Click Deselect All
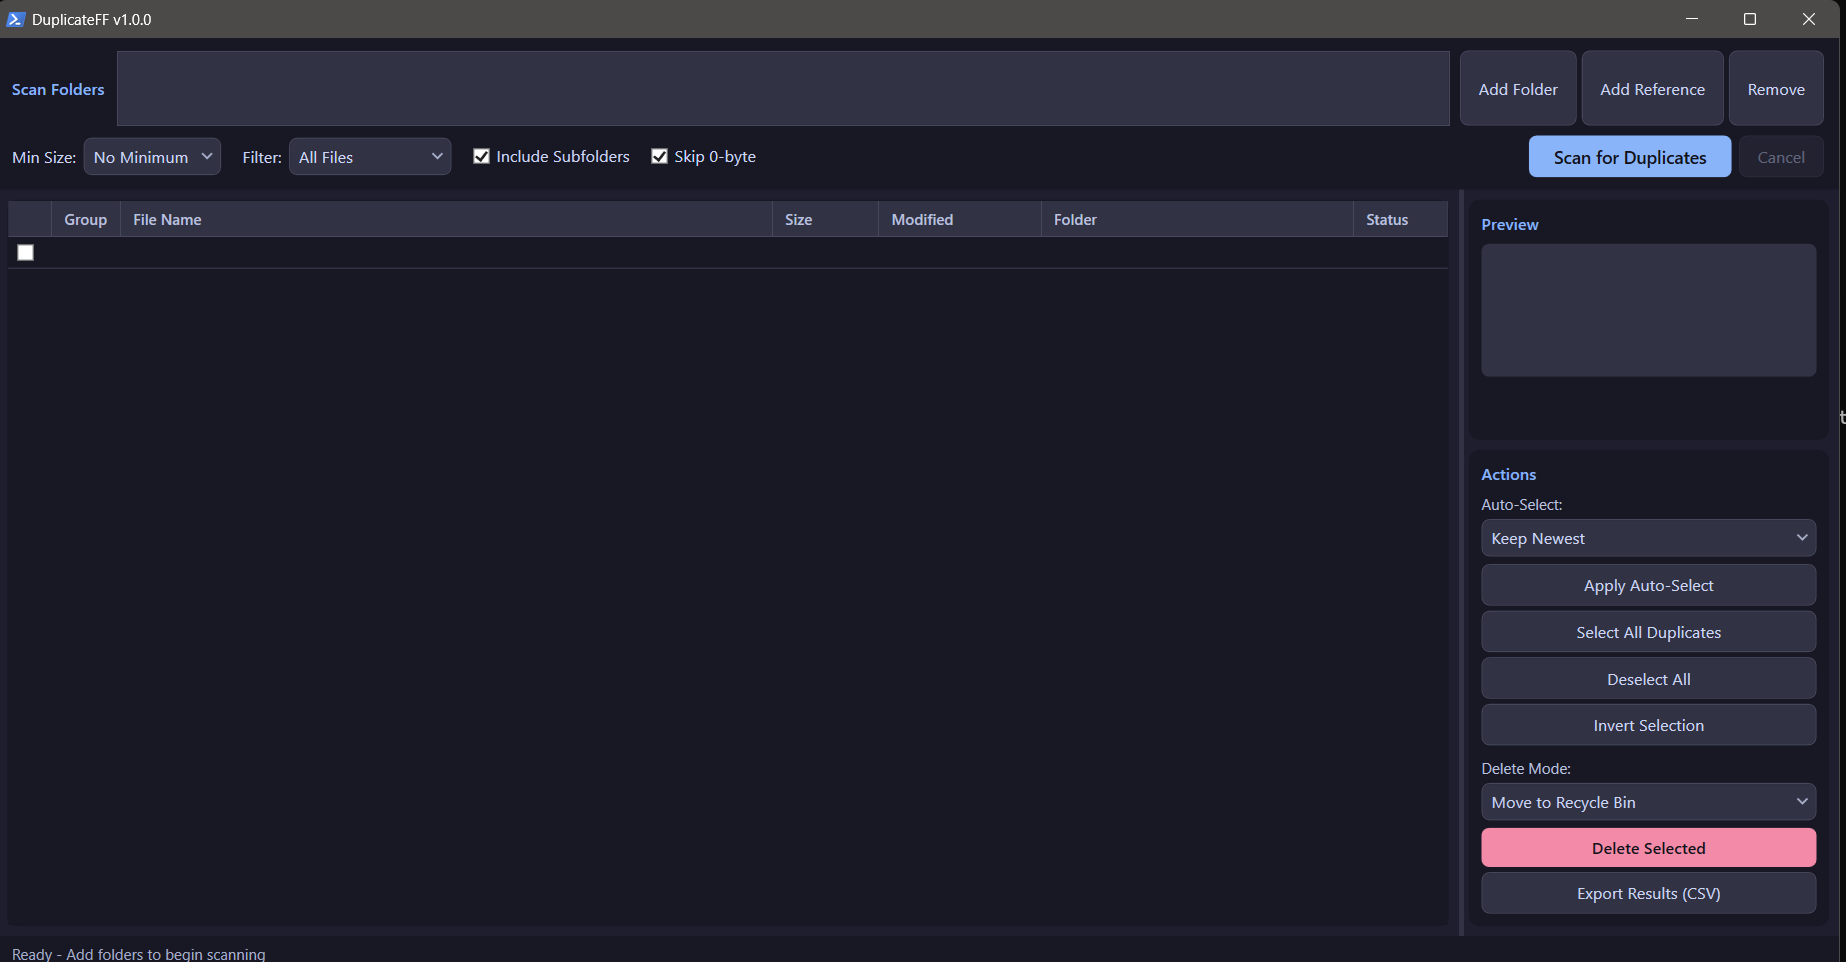1846x962 pixels. click(x=1648, y=678)
